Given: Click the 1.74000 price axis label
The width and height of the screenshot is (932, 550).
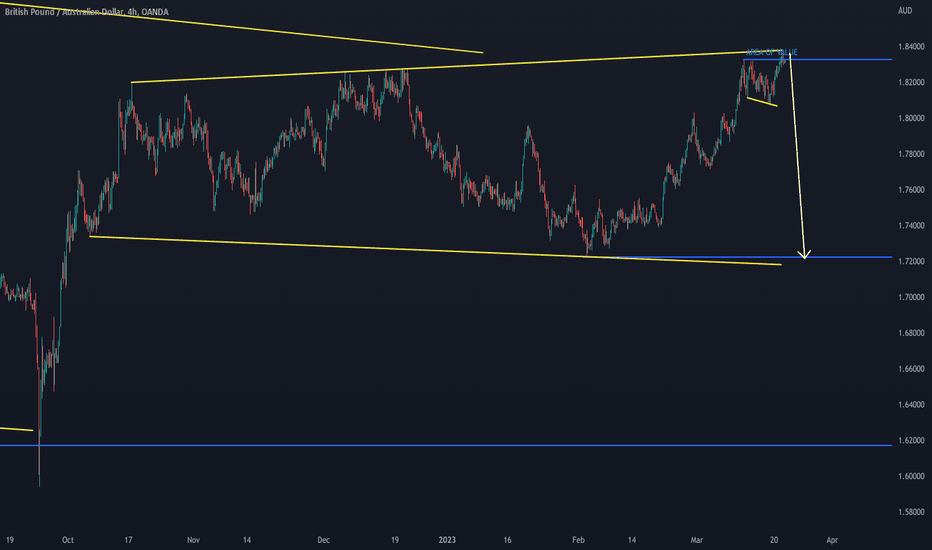Looking at the screenshot, I should (x=911, y=225).
